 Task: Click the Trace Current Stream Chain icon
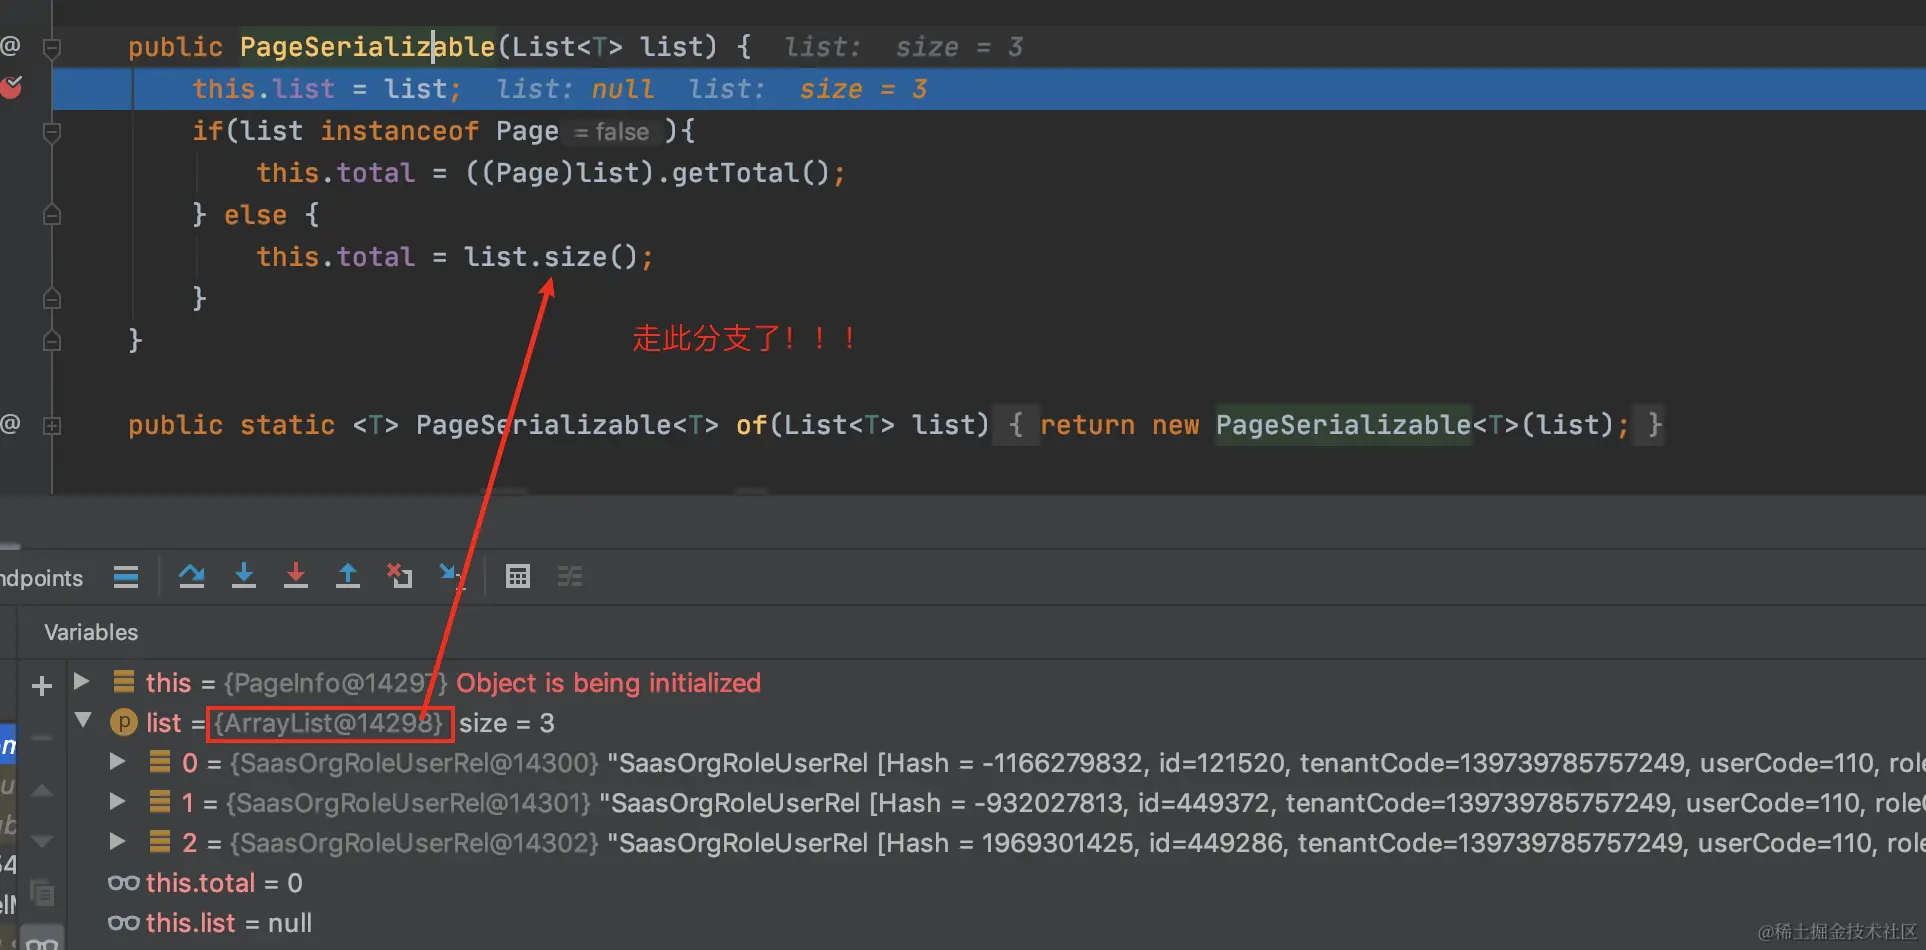point(569,576)
